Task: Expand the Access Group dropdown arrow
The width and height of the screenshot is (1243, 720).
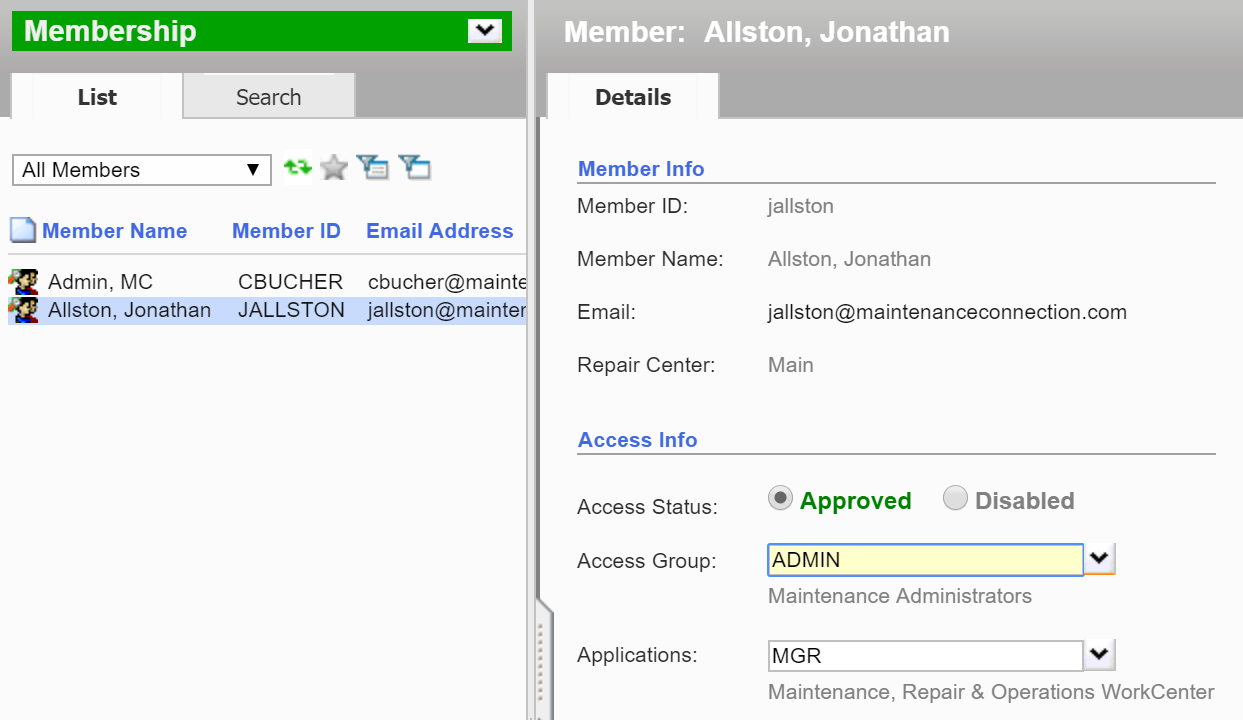Action: click(x=1100, y=559)
